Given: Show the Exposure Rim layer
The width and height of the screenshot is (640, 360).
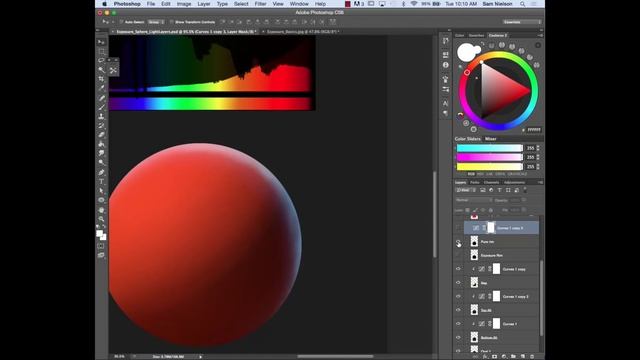Looking at the screenshot, I should (458, 255).
